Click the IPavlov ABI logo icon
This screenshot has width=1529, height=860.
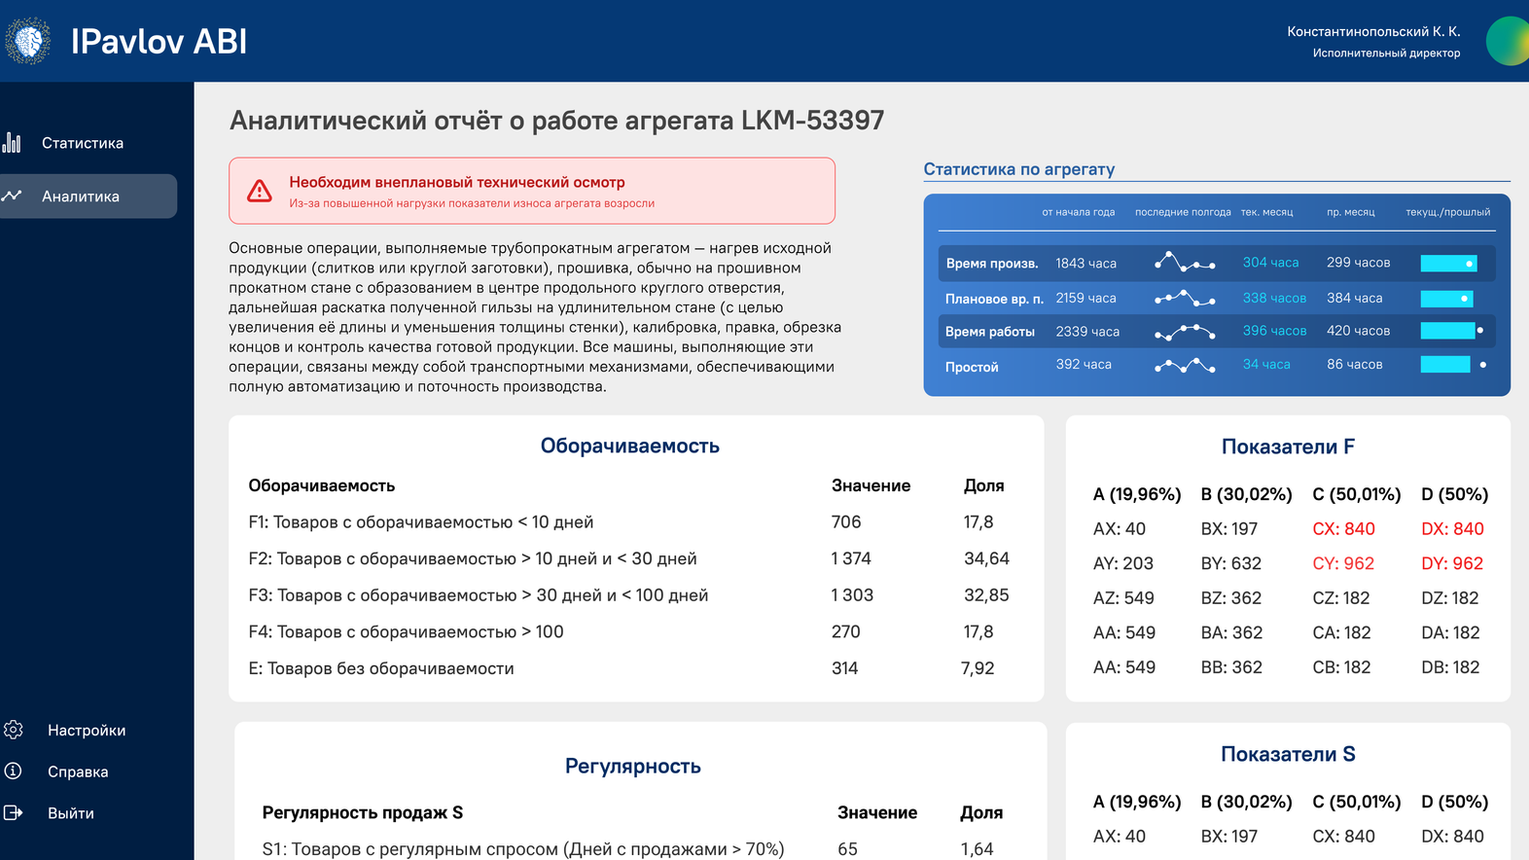(x=28, y=41)
